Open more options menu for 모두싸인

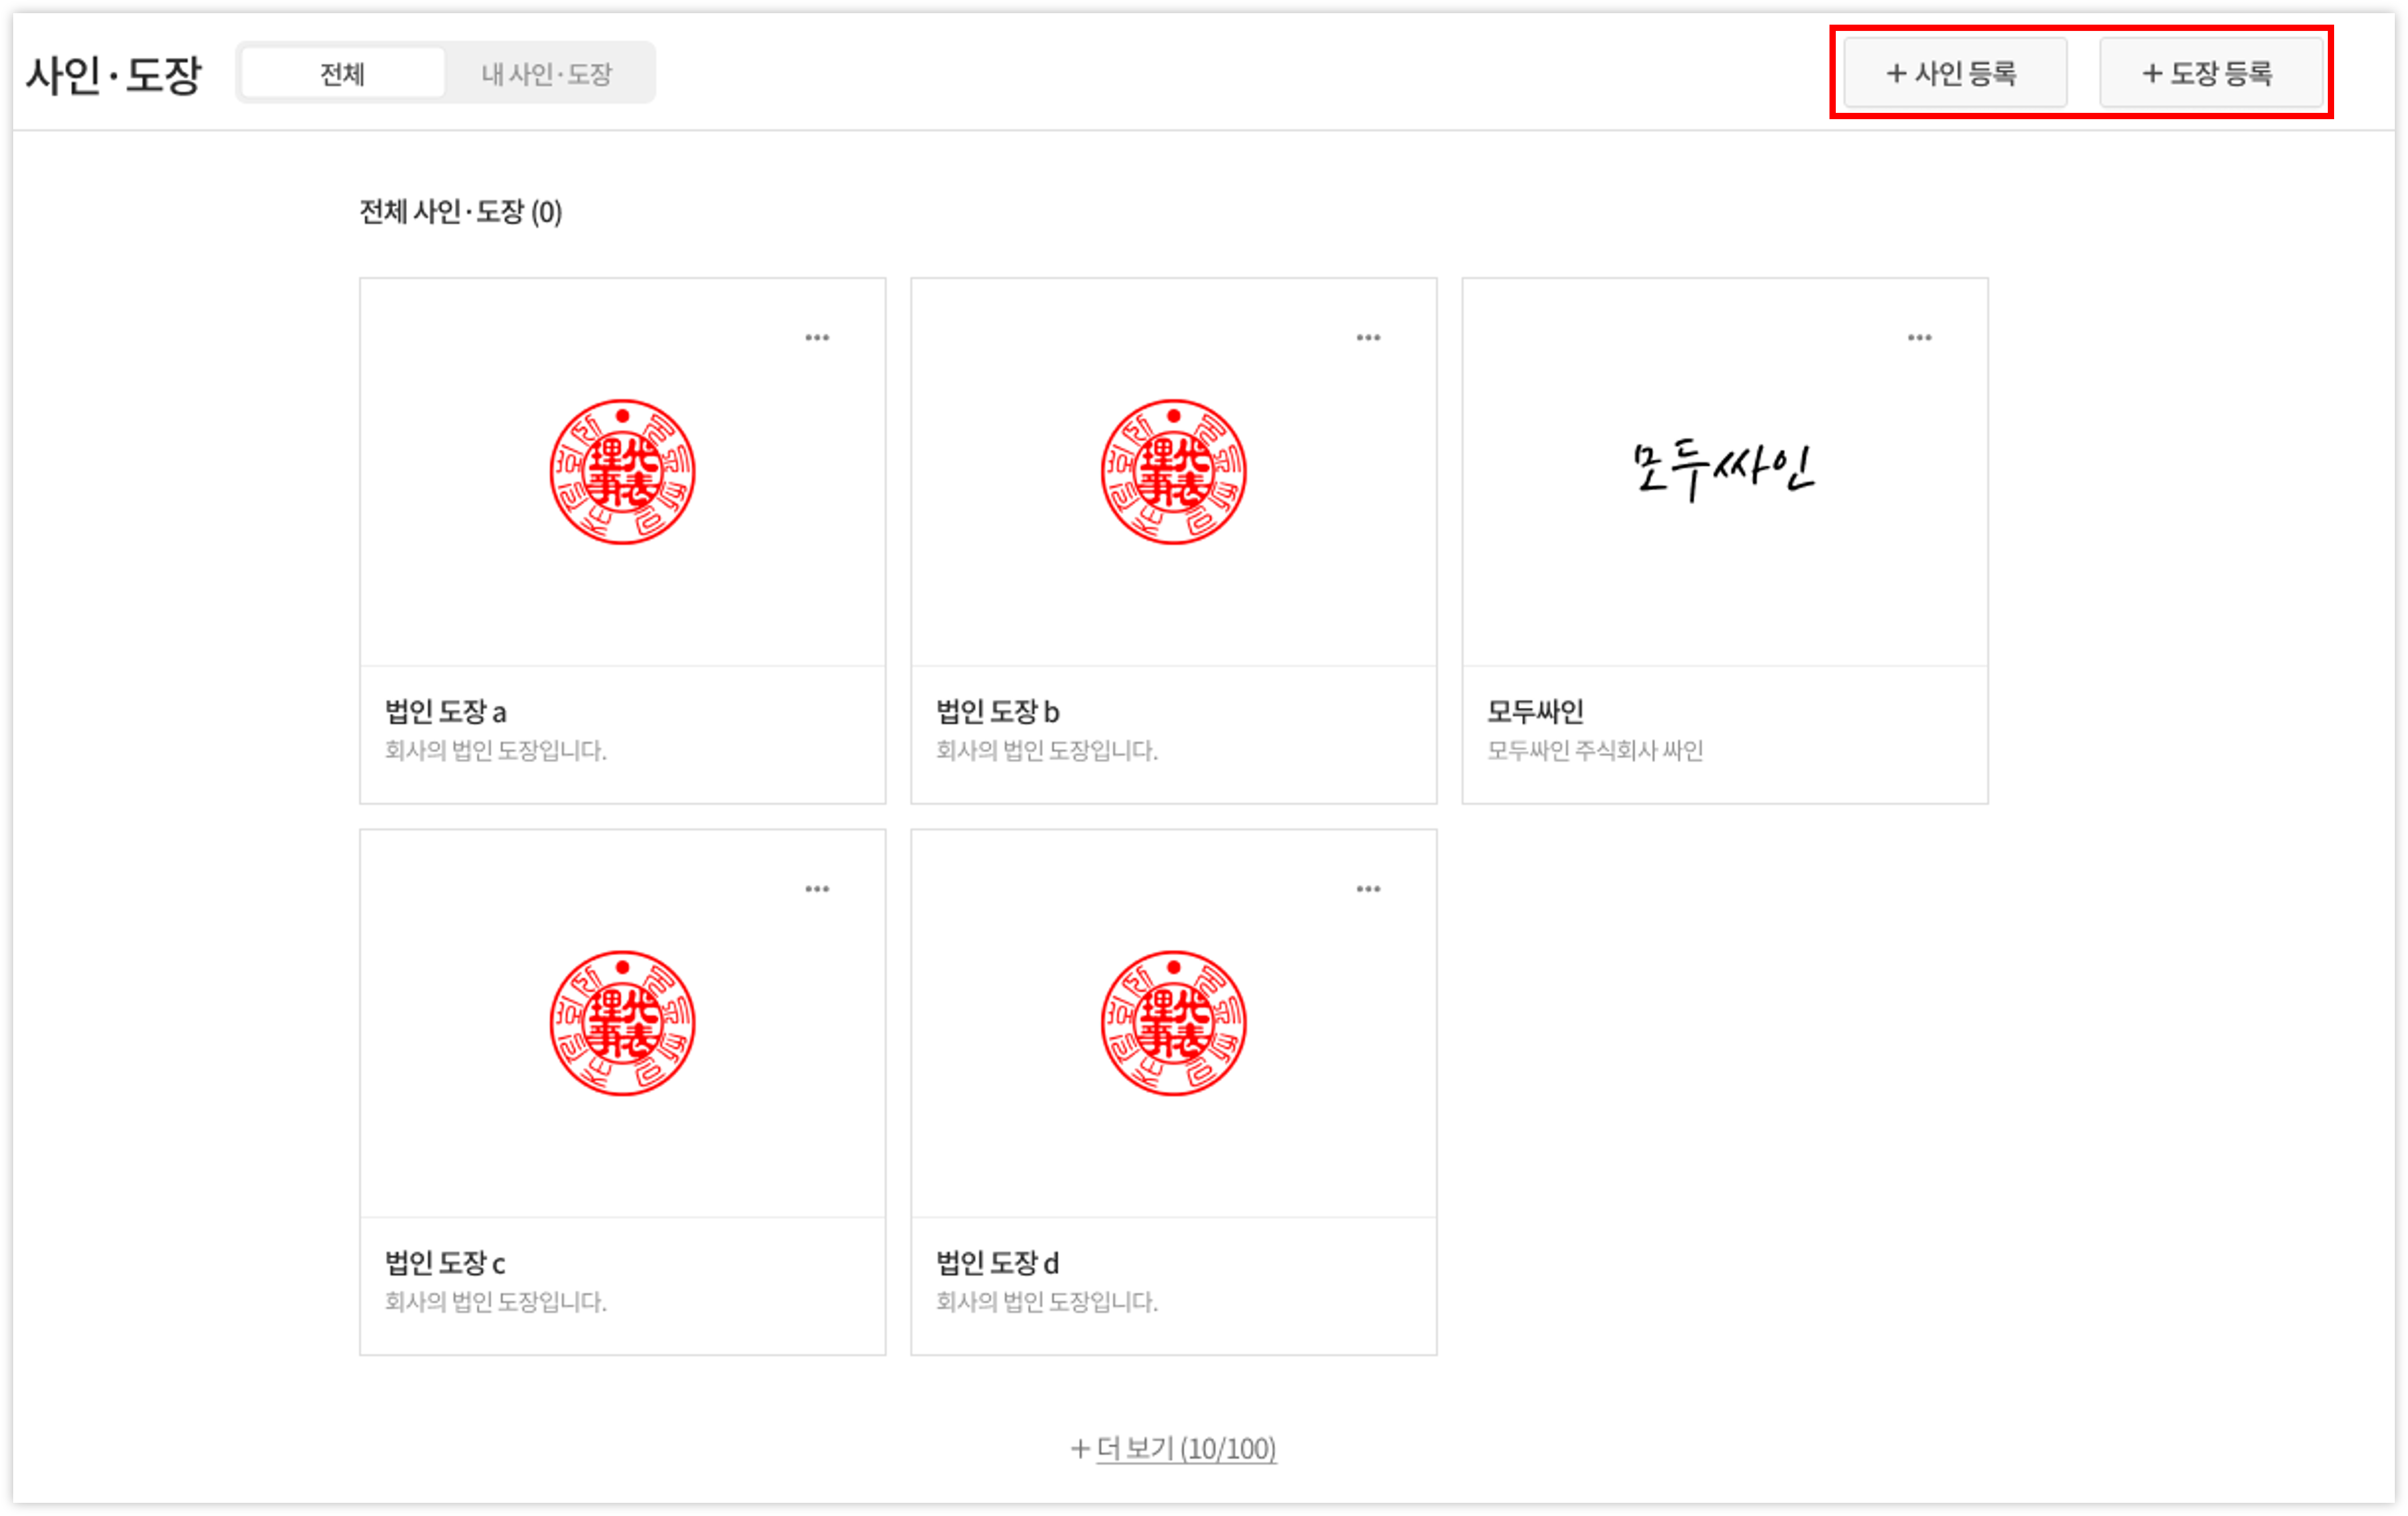(x=1919, y=338)
